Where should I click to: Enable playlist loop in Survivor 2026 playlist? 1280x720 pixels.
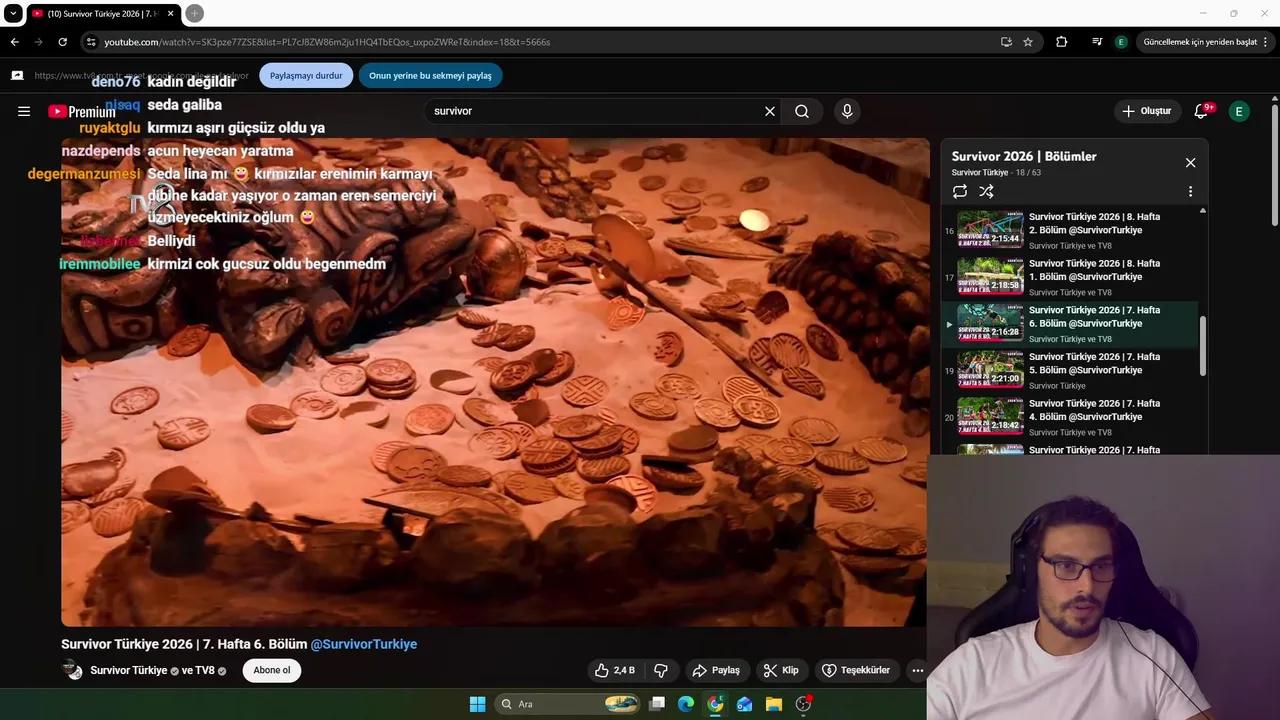coord(960,191)
